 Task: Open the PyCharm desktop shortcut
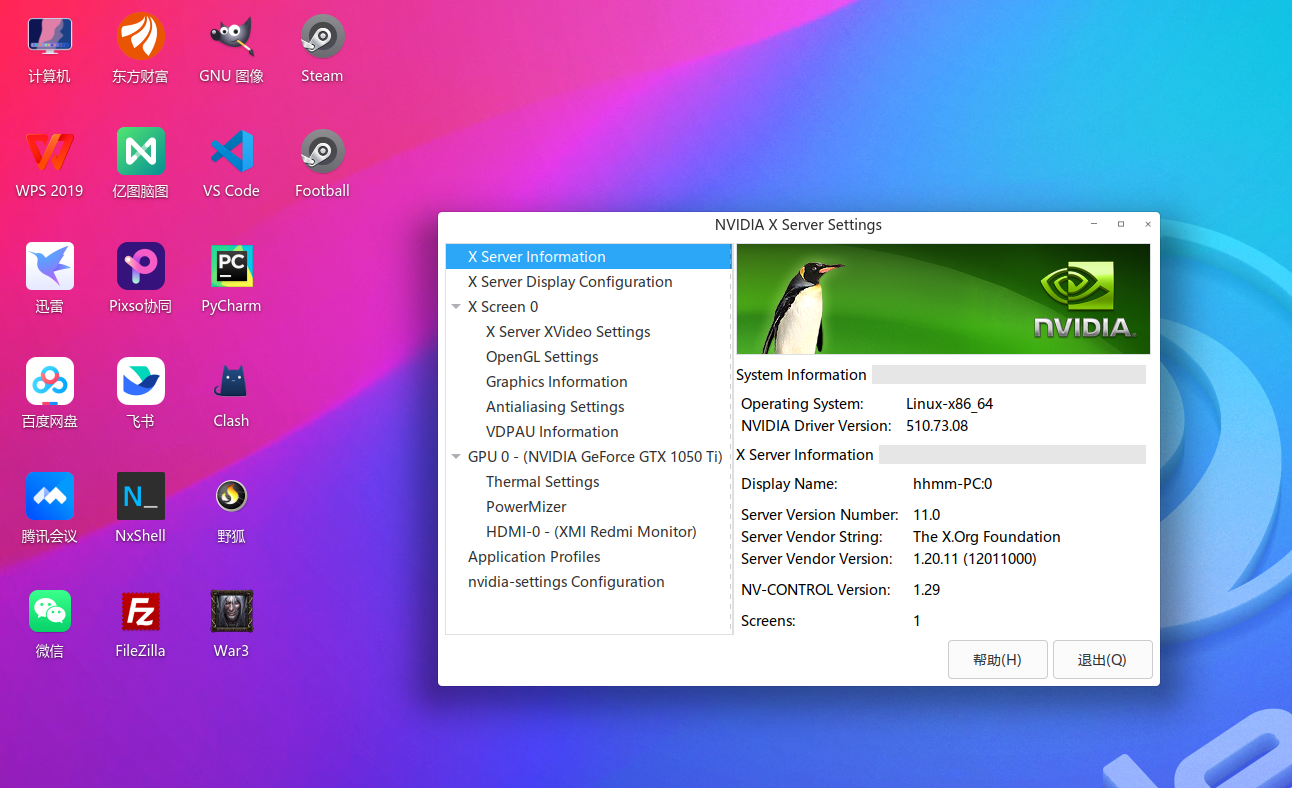(231, 267)
